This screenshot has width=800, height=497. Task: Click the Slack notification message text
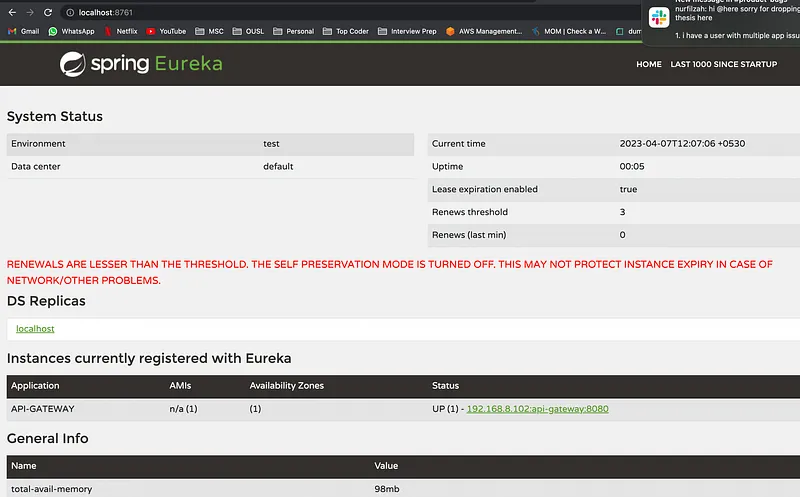point(737,18)
